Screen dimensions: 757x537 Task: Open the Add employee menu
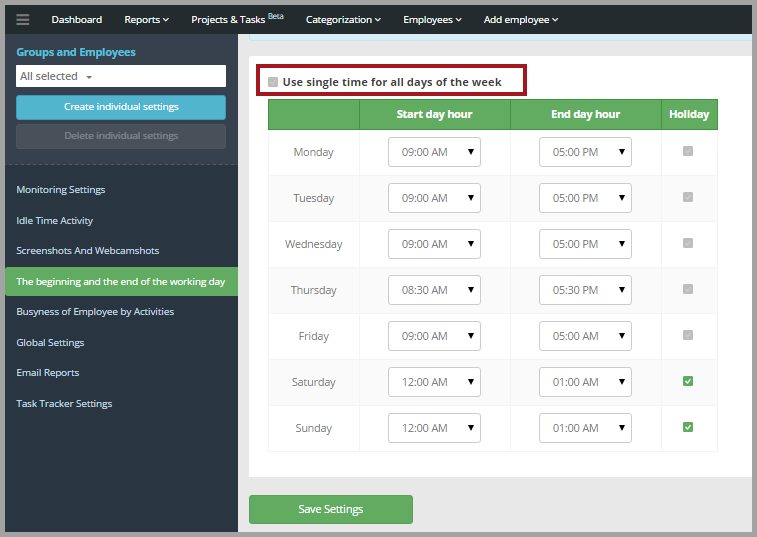pos(521,19)
